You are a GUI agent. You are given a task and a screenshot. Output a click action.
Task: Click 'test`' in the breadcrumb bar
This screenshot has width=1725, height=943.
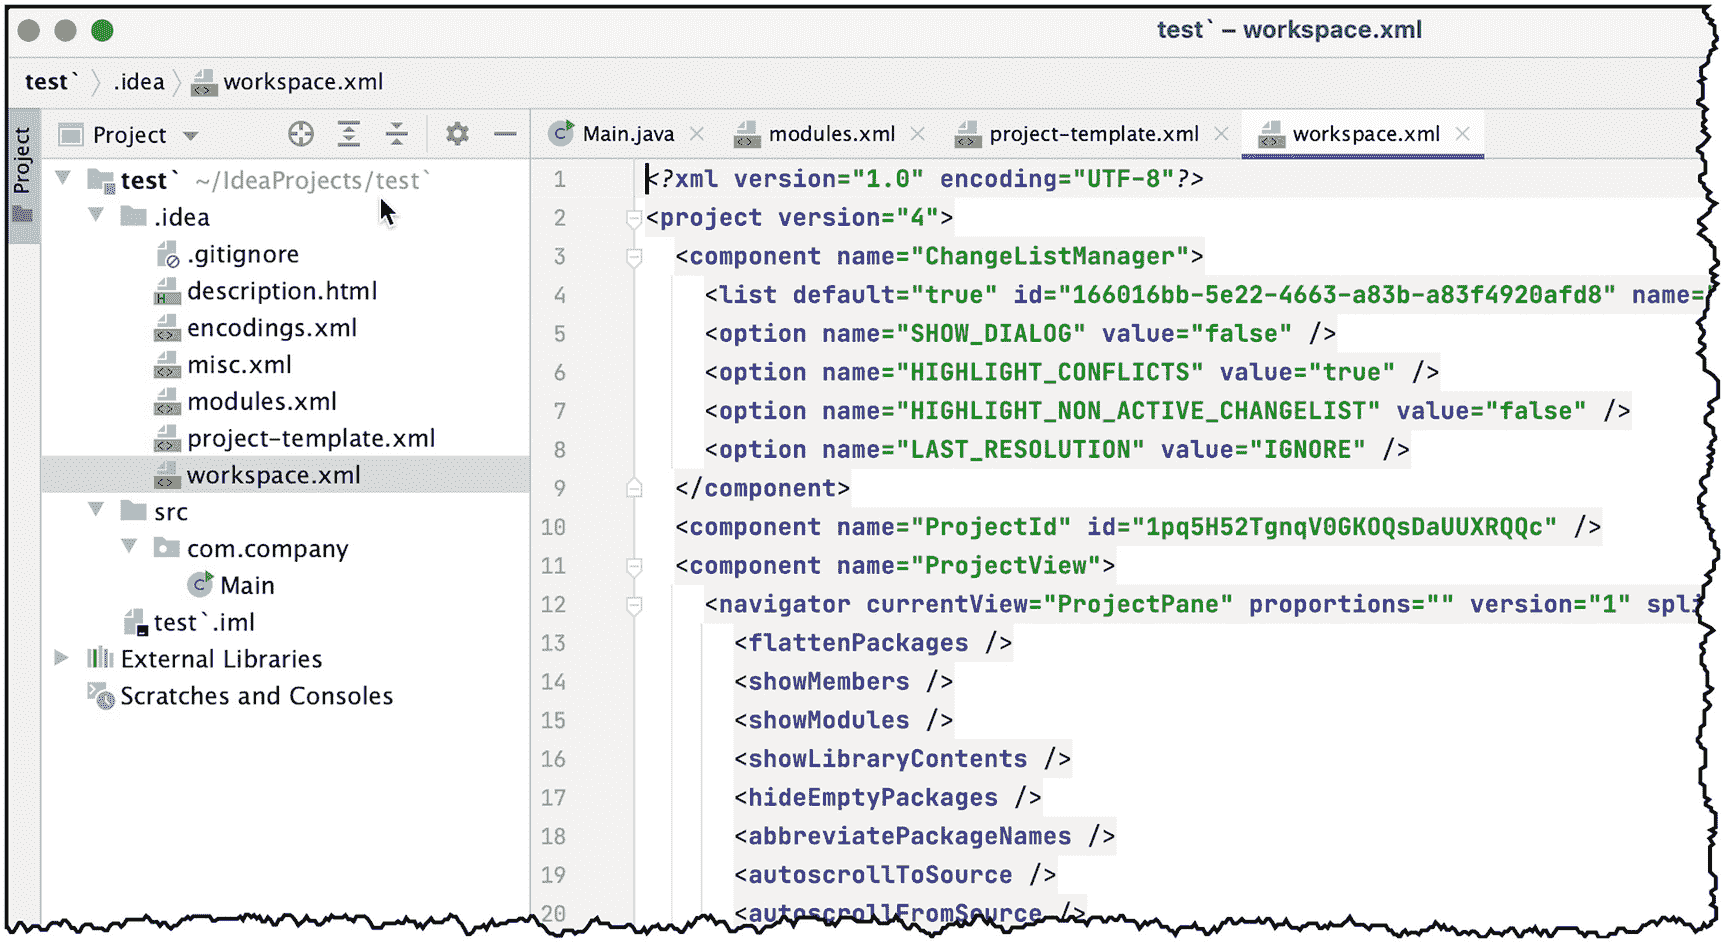50,82
